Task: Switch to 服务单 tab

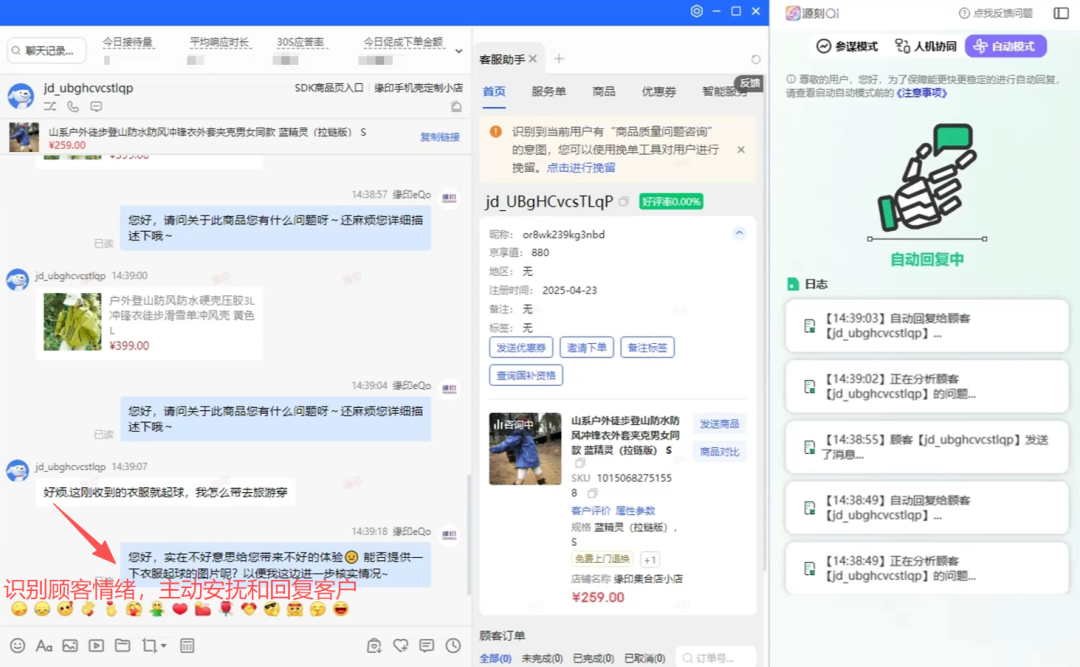Action: (548, 92)
